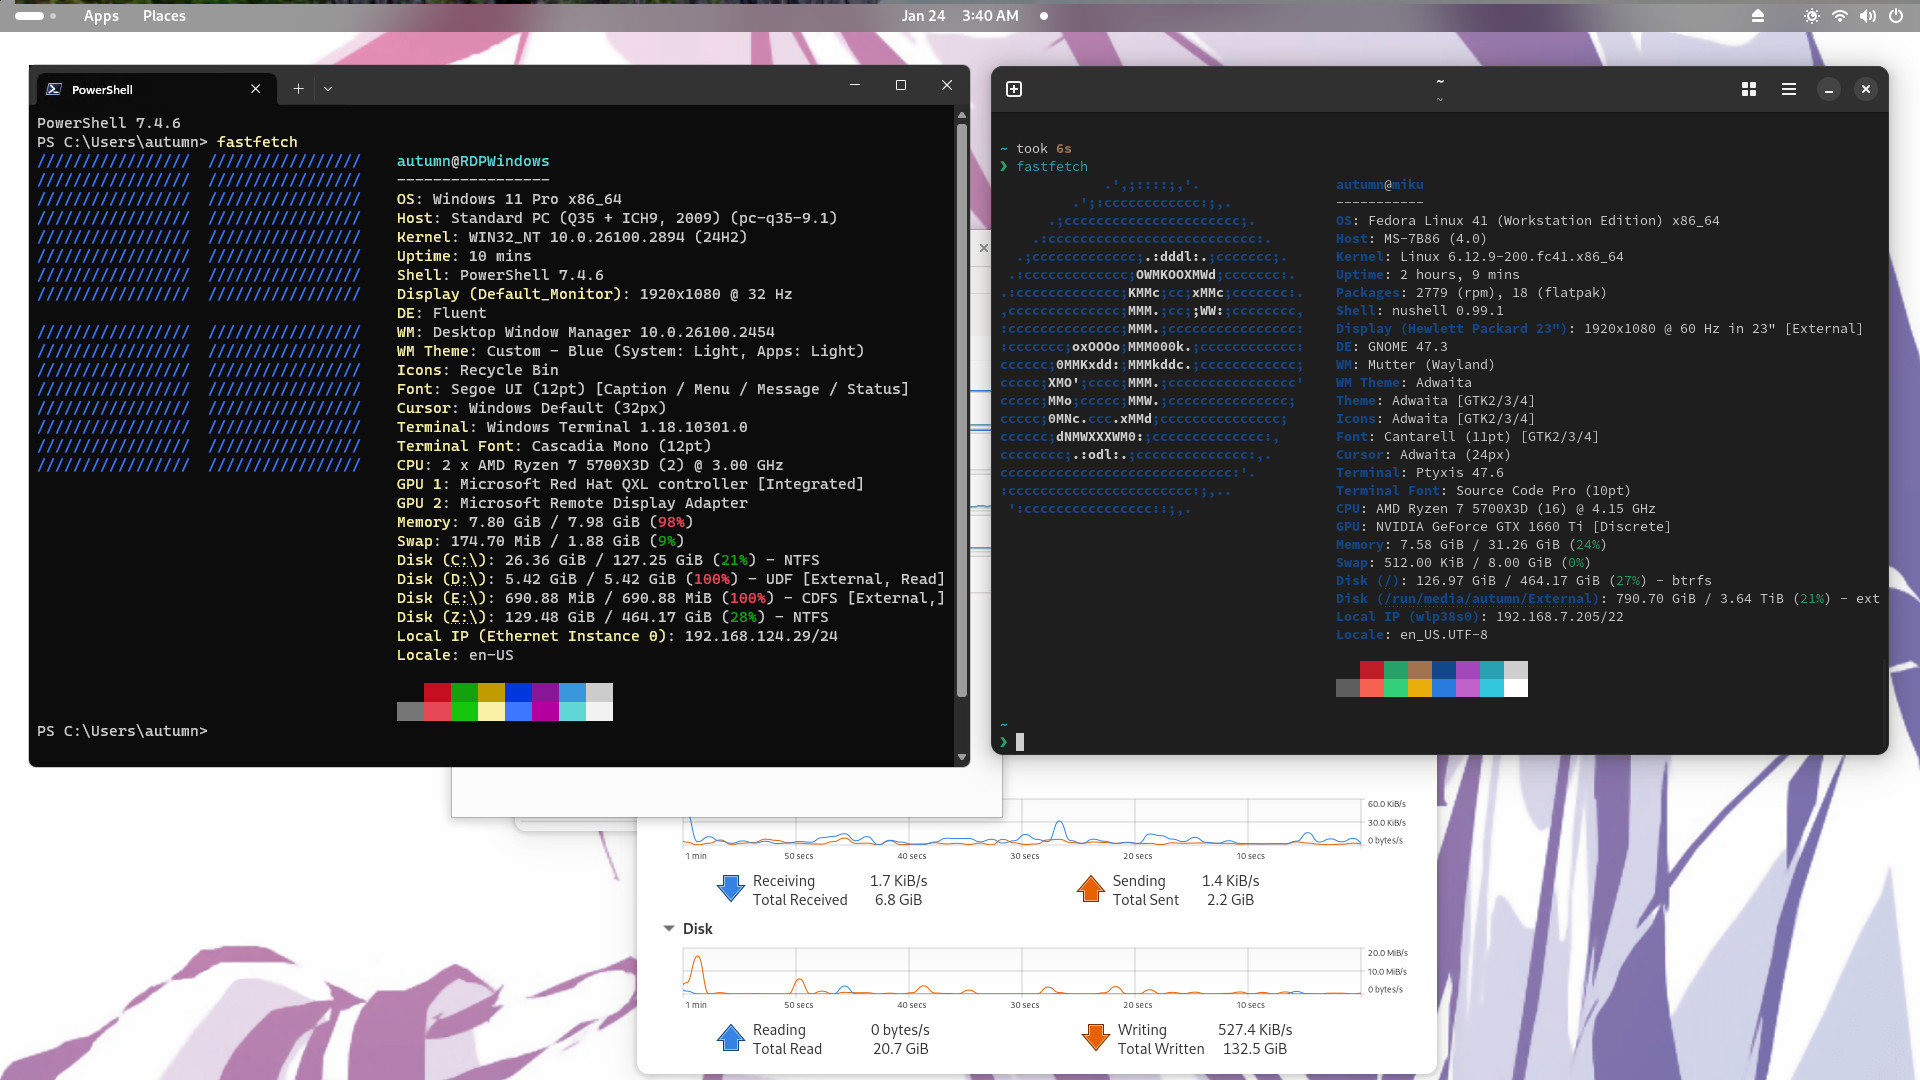The width and height of the screenshot is (1920, 1080).
Task: Click 'OS: Fedora Linux 41' line in Ptyxis
Action: click(x=1528, y=221)
